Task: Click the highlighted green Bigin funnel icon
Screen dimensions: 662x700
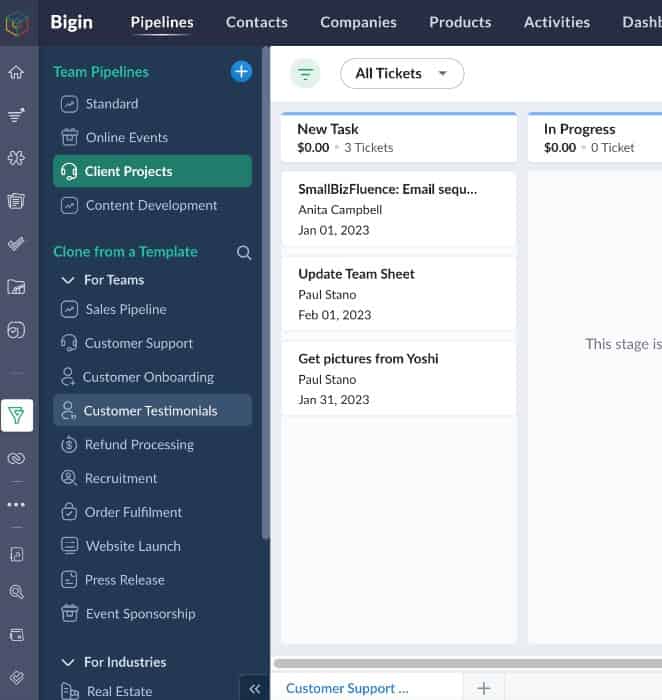Action: click(x=17, y=415)
